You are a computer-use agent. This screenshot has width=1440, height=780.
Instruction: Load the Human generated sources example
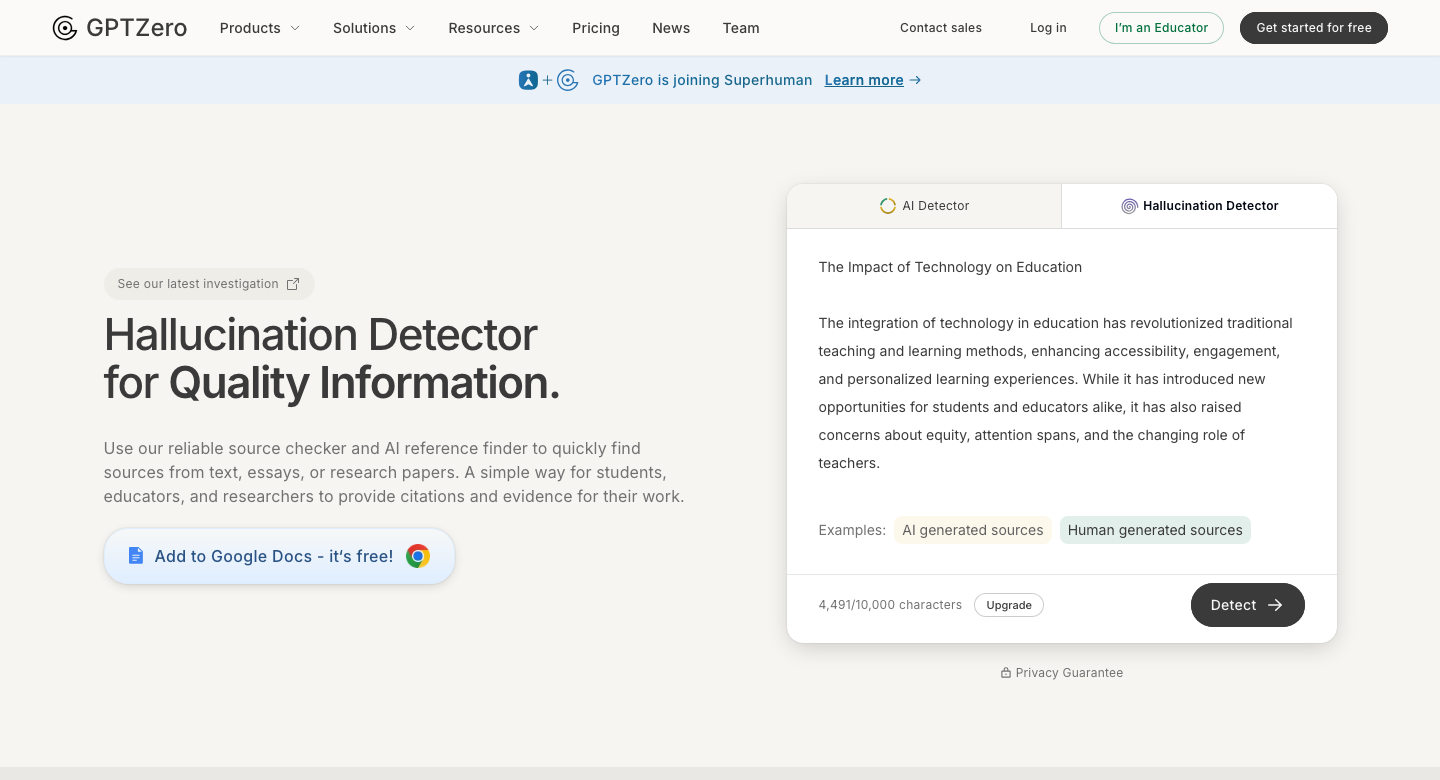[1155, 530]
